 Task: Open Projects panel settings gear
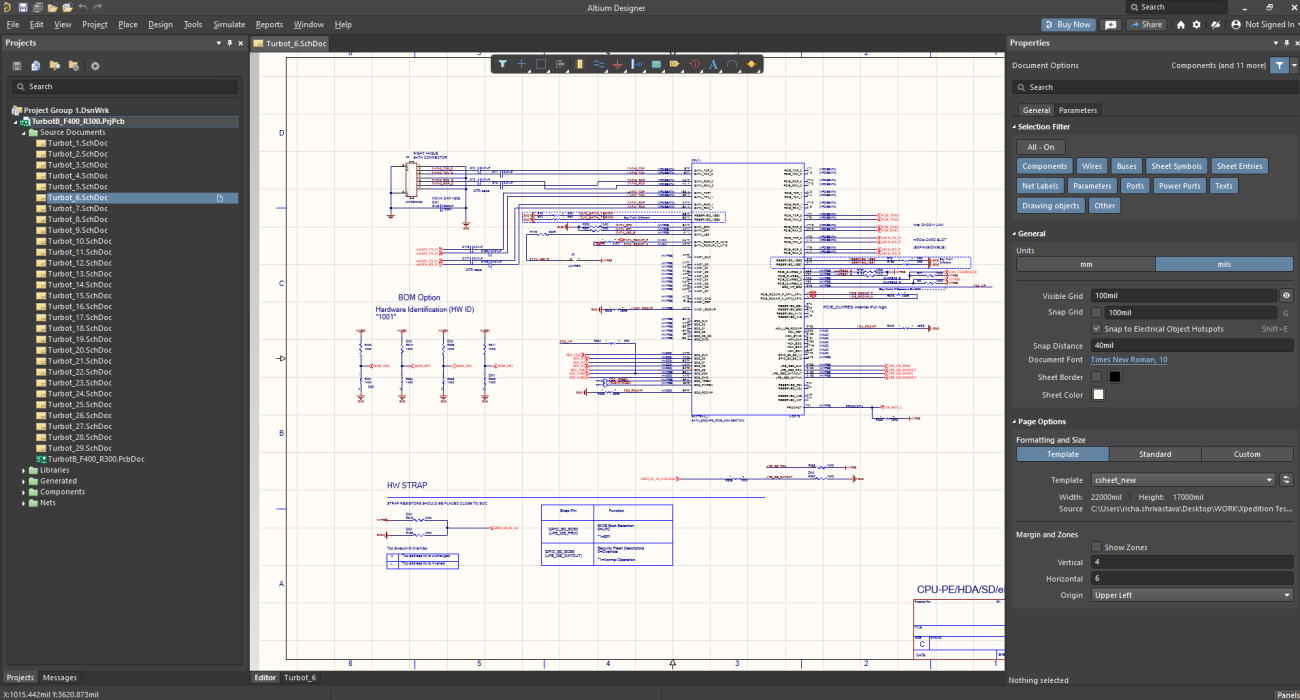point(95,66)
